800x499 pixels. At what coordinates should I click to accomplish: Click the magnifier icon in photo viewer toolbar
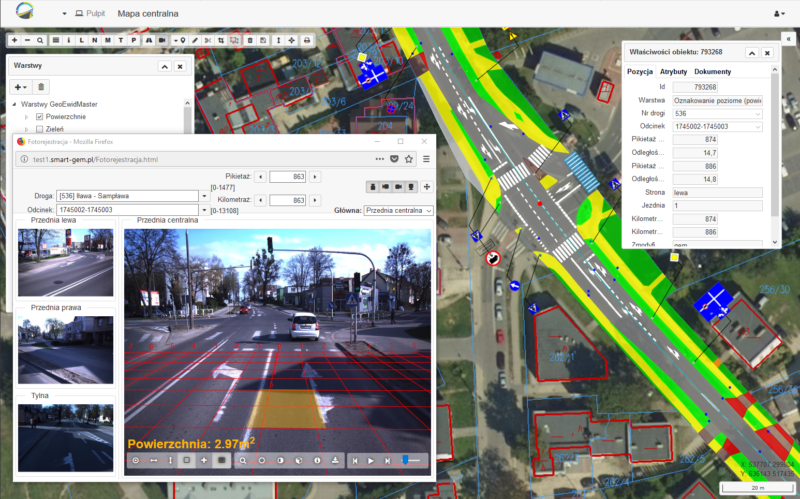tap(243, 460)
